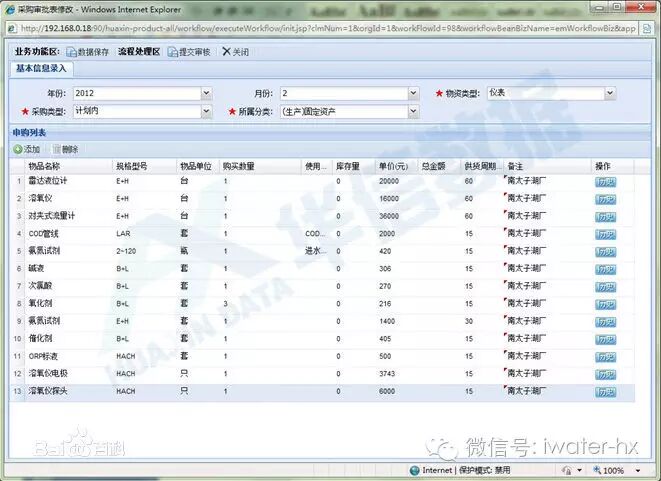
Task: Click the 年份 field showing 2012
Action: click(x=137, y=93)
